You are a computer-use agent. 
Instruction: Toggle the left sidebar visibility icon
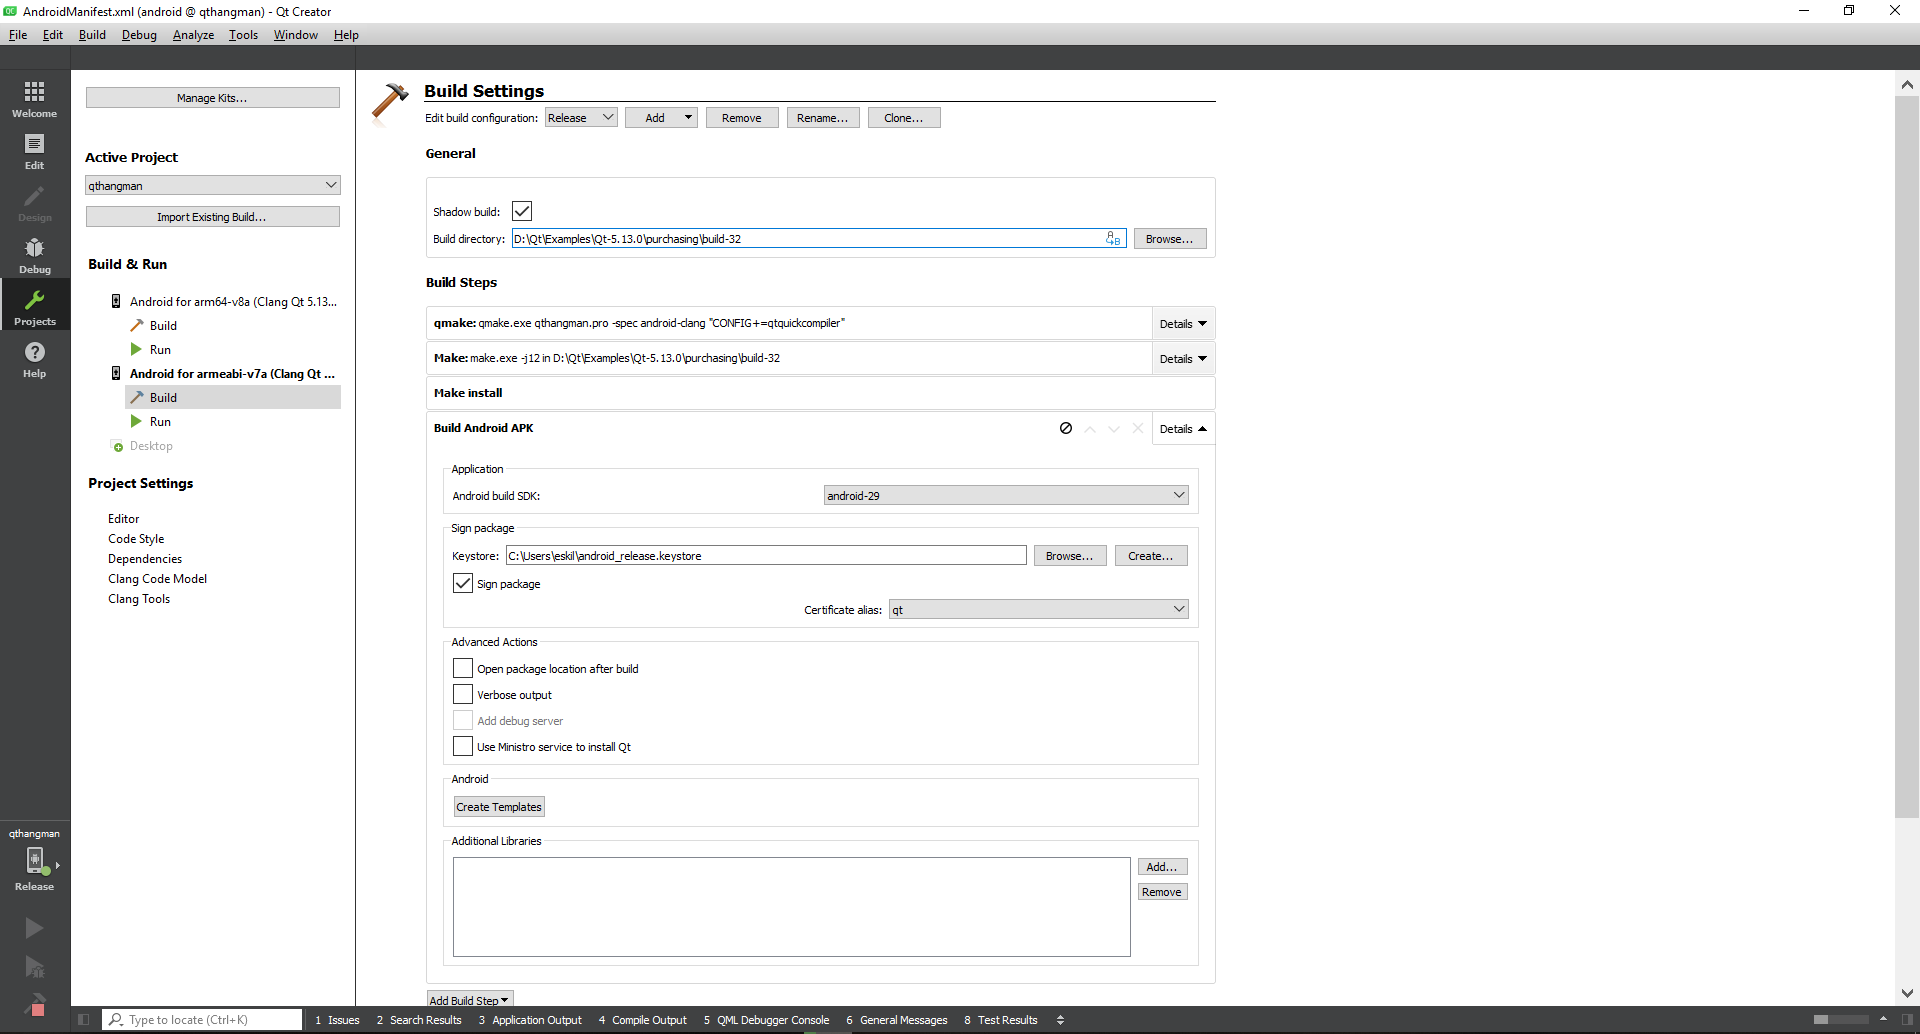pyautogui.click(x=84, y=1020)
